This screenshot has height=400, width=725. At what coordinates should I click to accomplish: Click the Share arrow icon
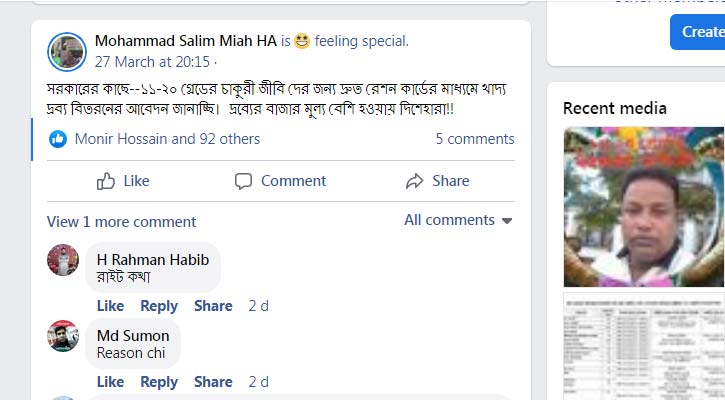point(414,181)
